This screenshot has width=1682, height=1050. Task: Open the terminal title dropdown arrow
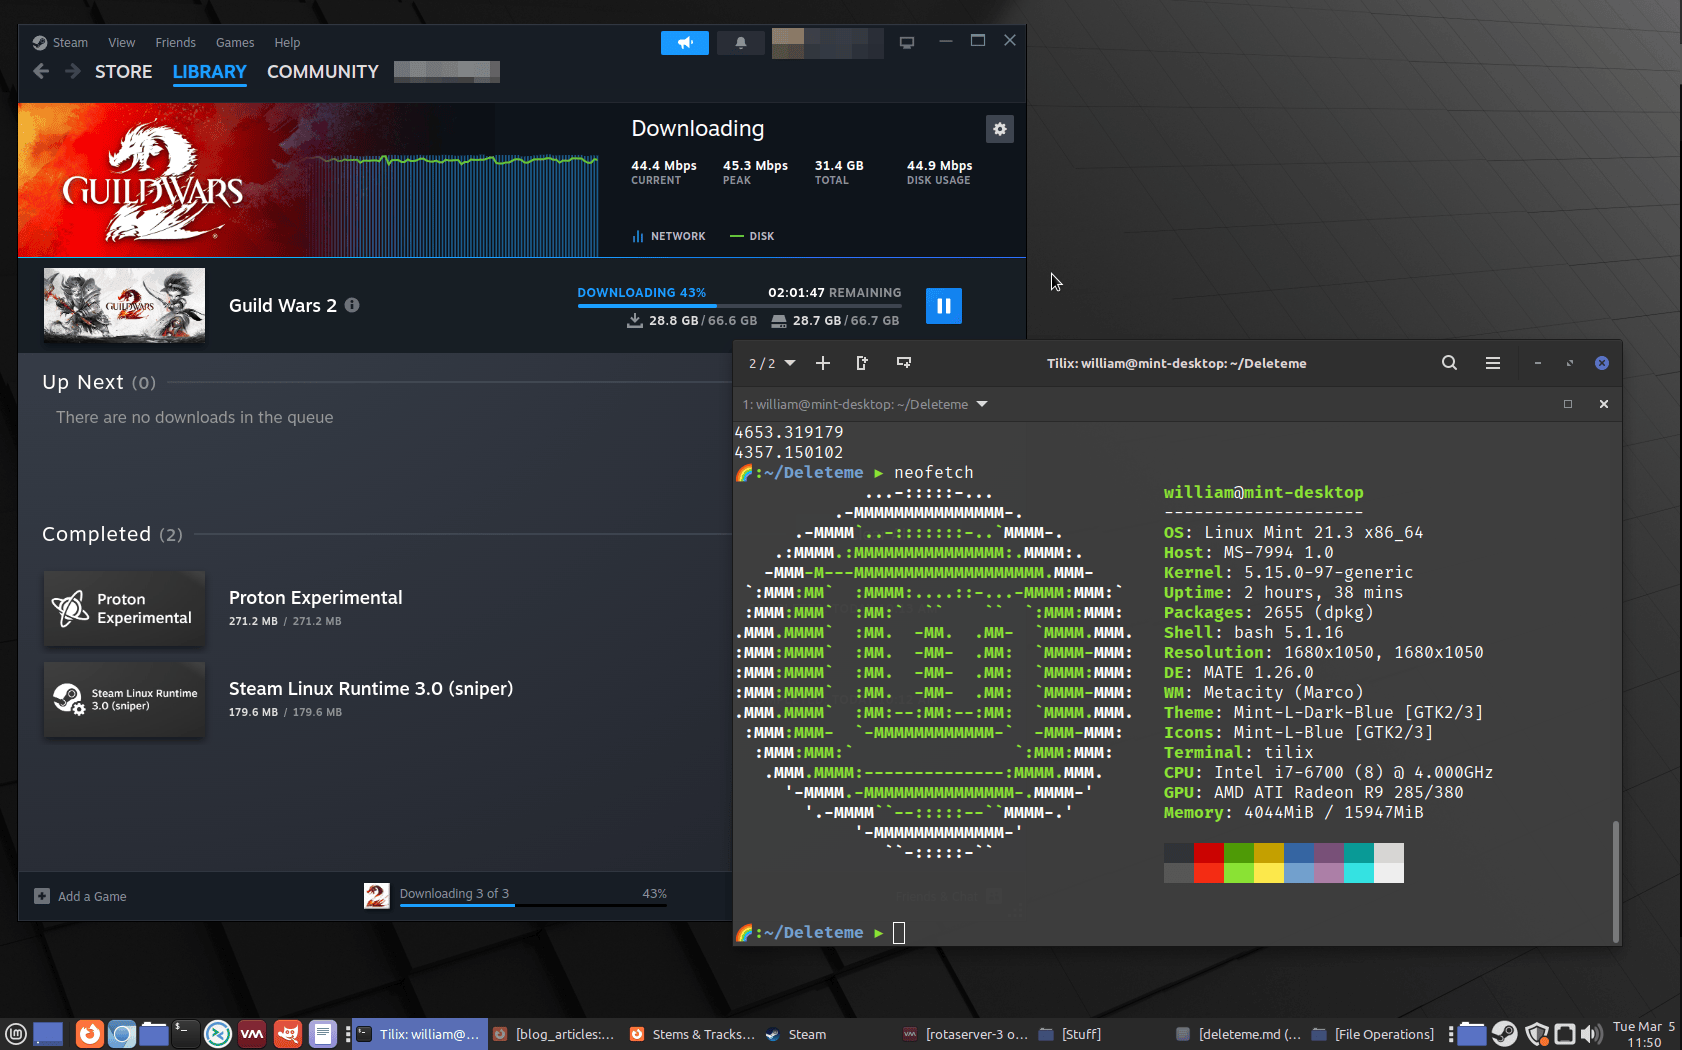(982, 404)
